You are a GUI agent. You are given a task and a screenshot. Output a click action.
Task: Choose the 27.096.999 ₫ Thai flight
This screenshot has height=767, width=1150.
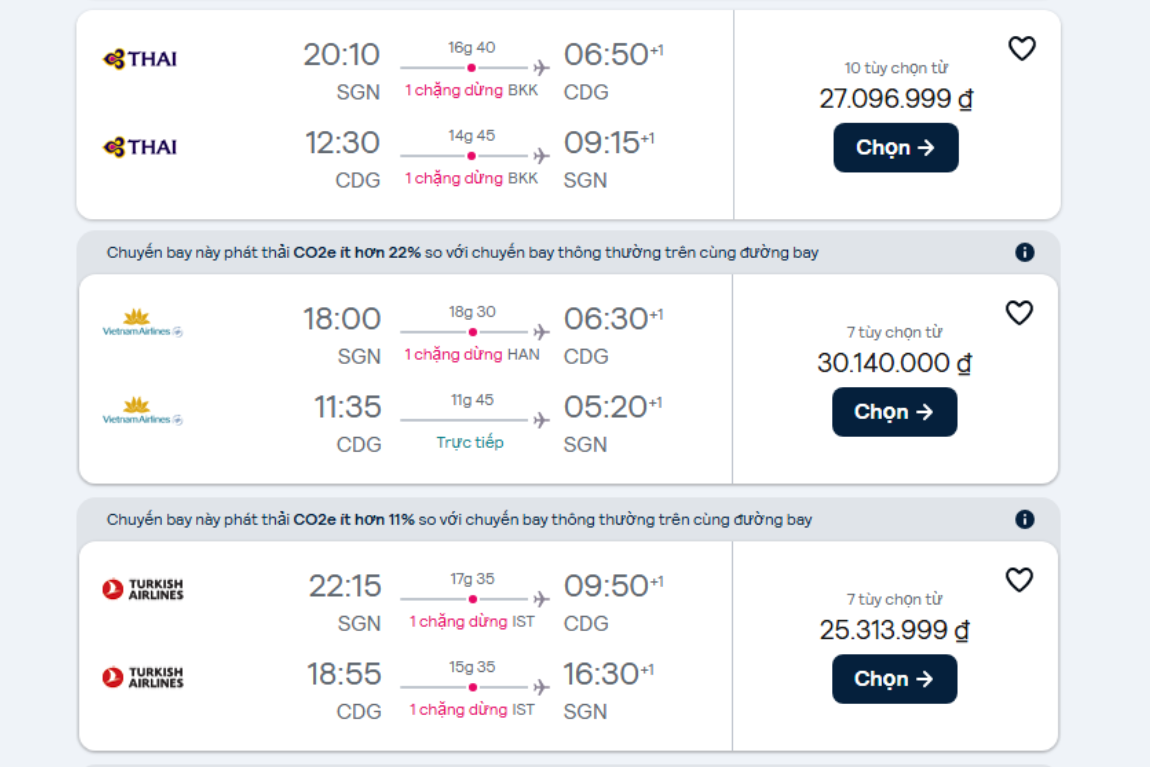tap(896, 147)
